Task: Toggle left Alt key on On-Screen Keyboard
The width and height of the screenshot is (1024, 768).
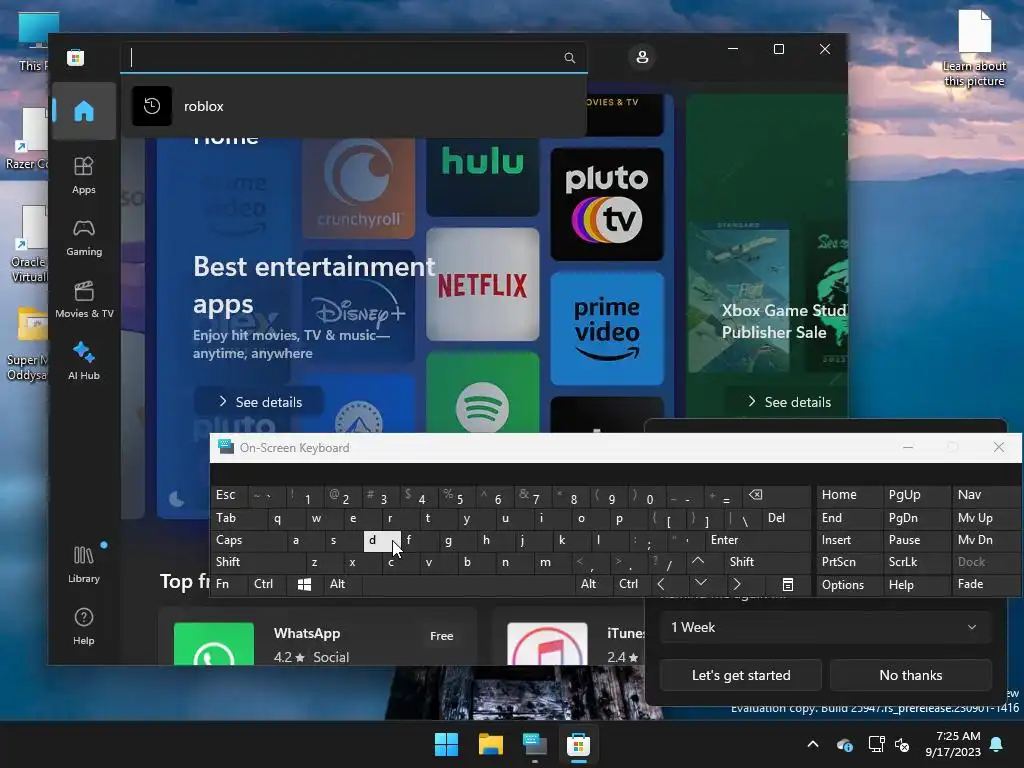Action: [343, 584]
